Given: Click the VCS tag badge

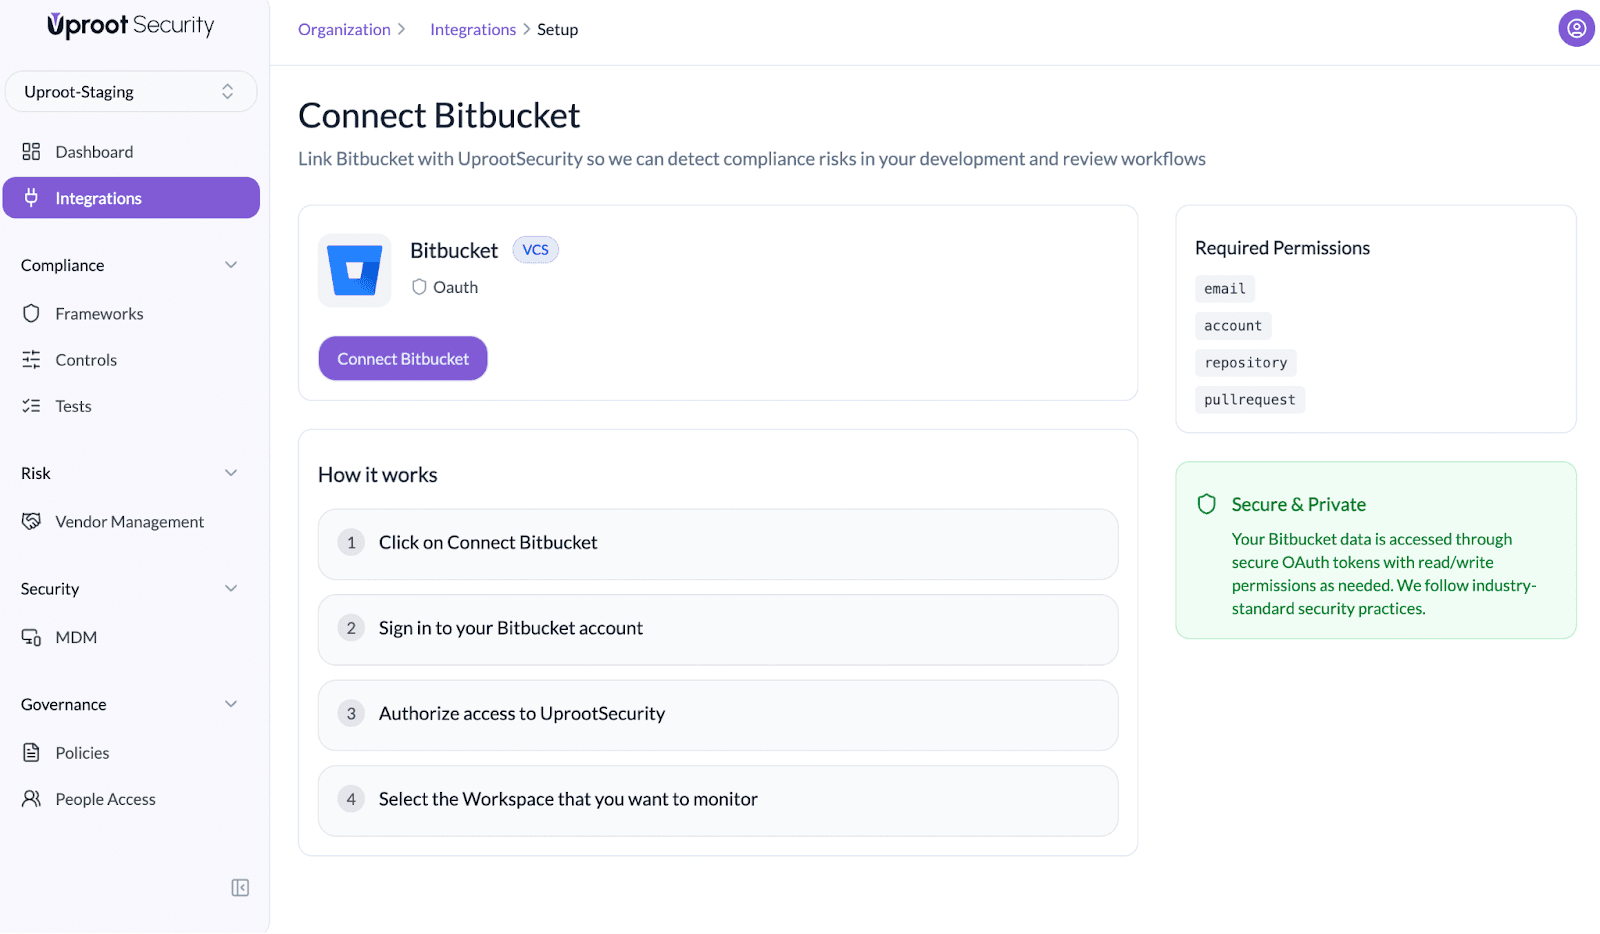Looking at the screenshot, I should tap(535, 250).
